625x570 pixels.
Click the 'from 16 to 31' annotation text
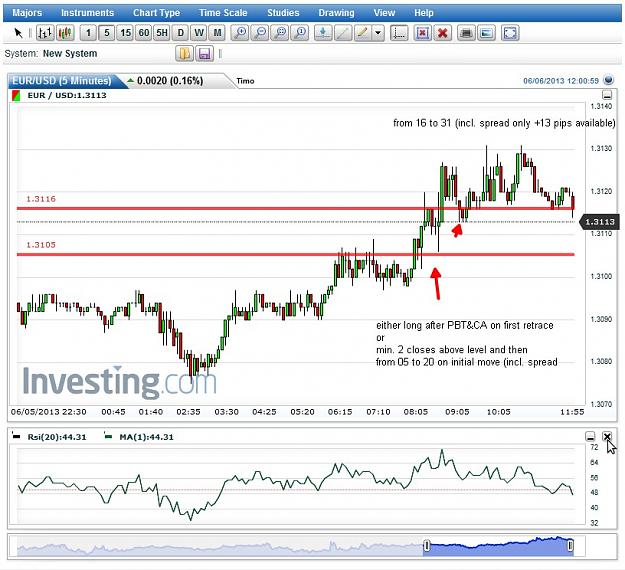point(504,123)
